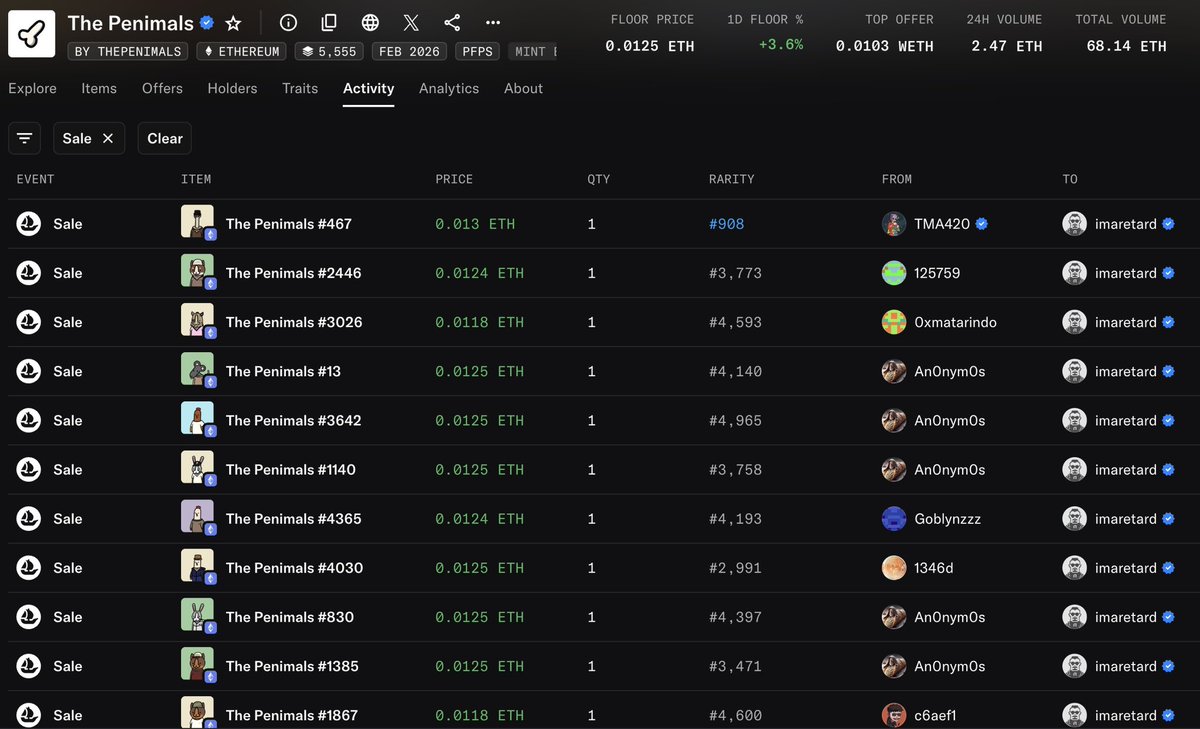Open seller Goblynzzz profile
Image resolution: width=1200 pixels, height=729 pixels.
[x=947, y=519]
